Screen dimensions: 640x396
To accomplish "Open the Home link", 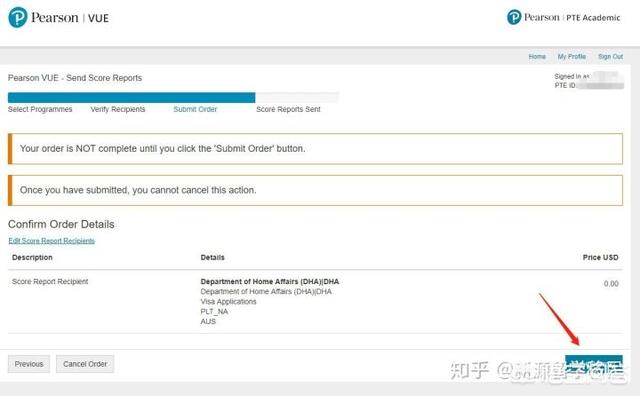I will [x=537, y=57].
